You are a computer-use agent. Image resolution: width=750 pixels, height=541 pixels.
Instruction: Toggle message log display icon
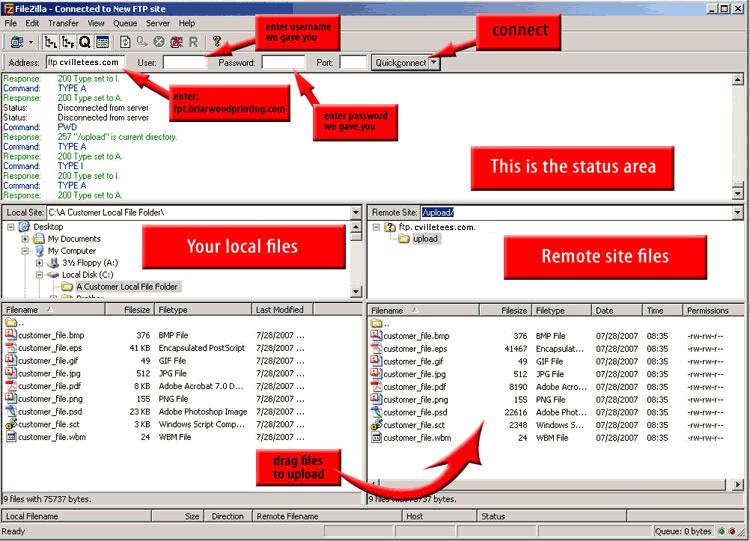102,42
